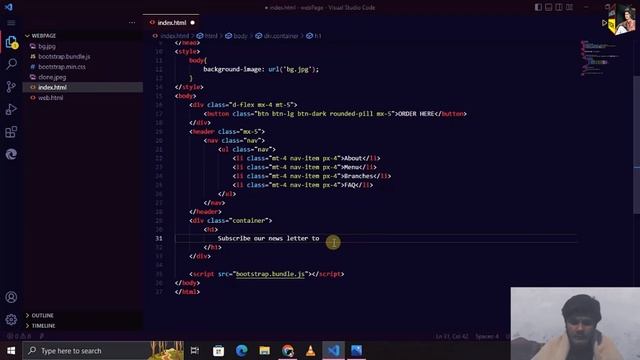Viewport: 640px width, 360px height.
Task: Click the div class="container" code line
Action: (231, 221)
